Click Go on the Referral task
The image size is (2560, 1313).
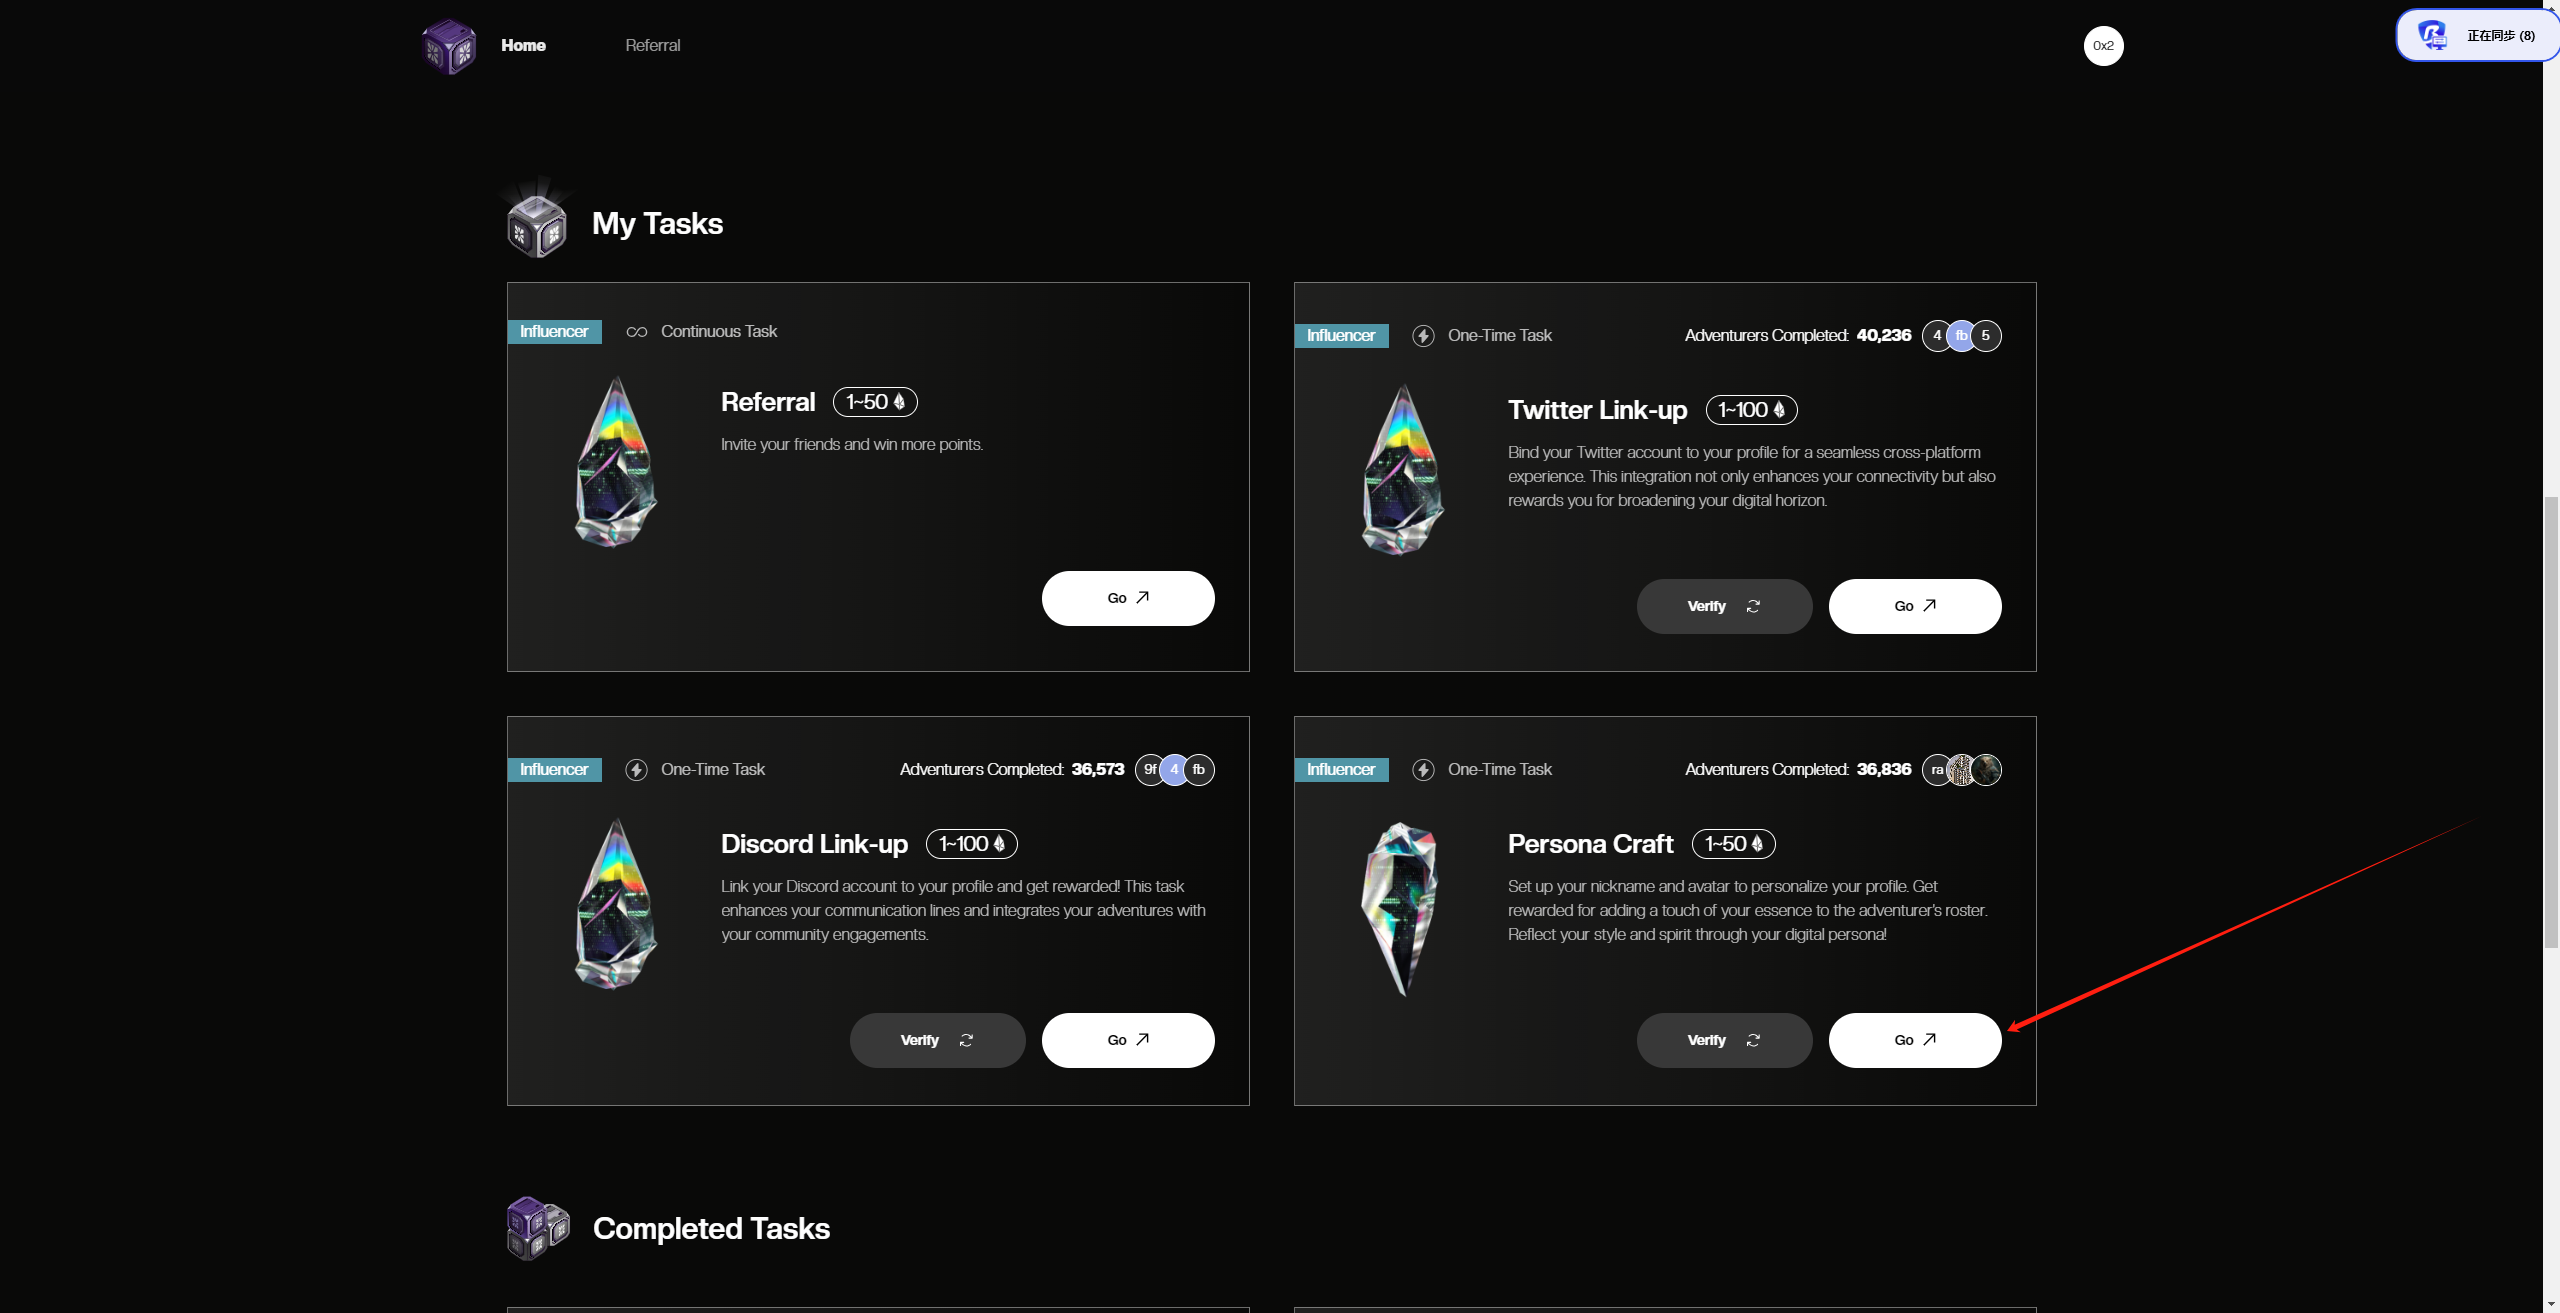click(x=1128, y=598)
